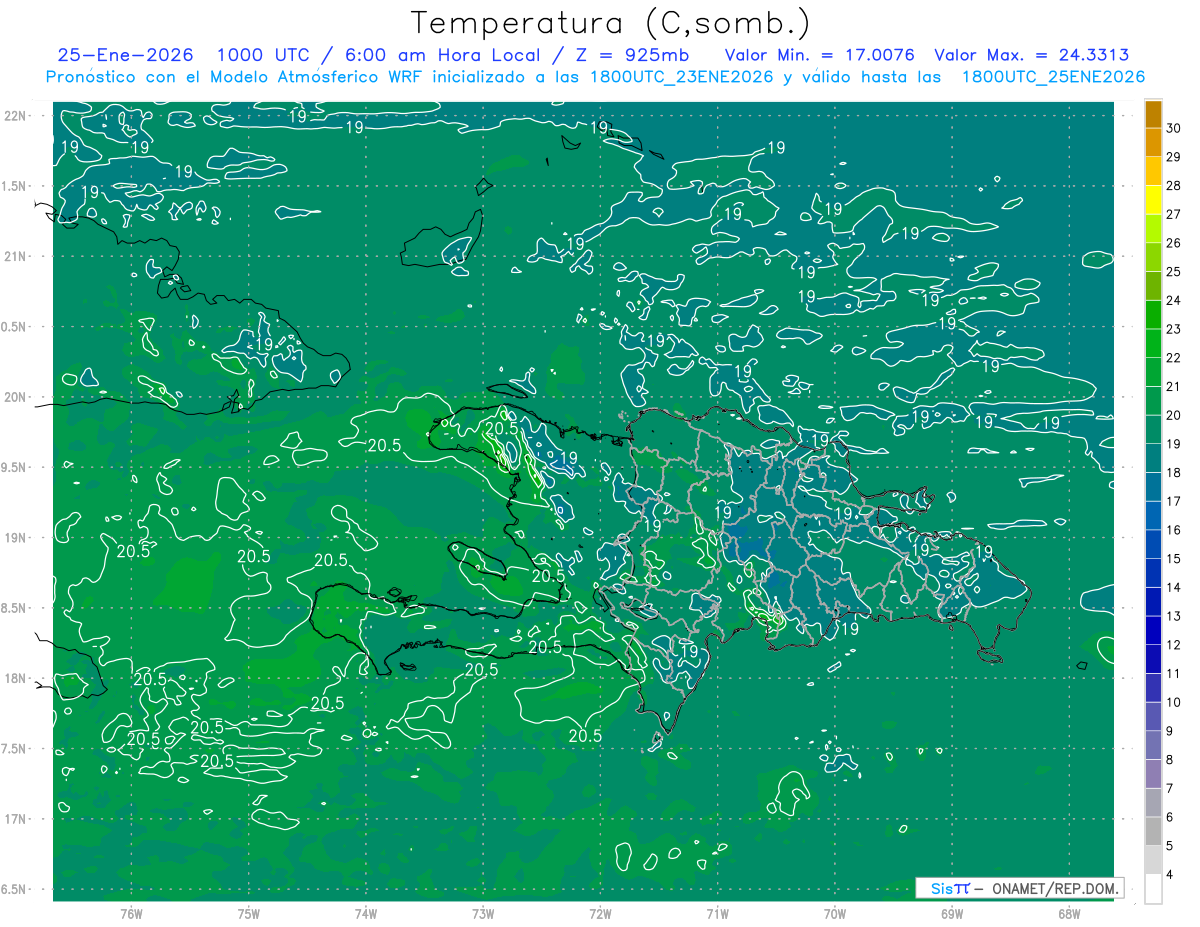Click the "ONAMET/REP.DOM." credit label
This screenshot has height=927, width=1200.
click(x=1055, y=889)
